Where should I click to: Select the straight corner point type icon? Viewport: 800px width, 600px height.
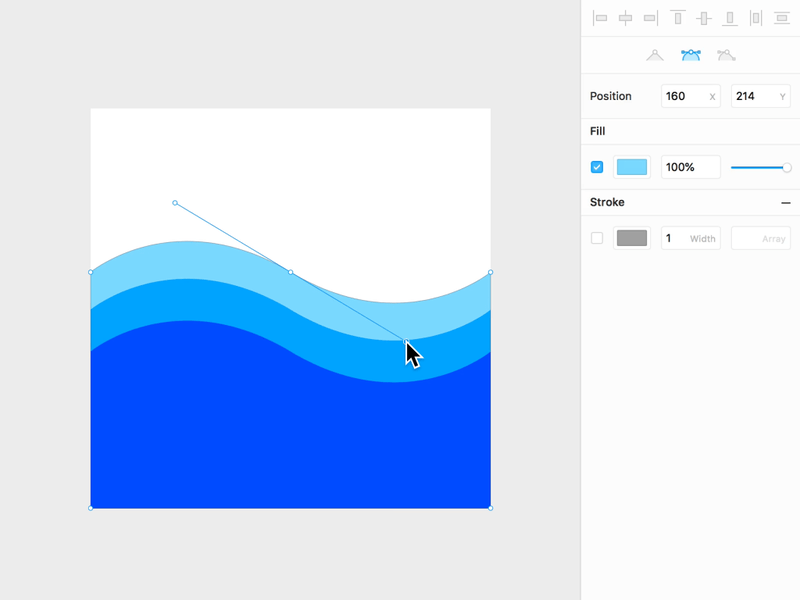point(654,55)
